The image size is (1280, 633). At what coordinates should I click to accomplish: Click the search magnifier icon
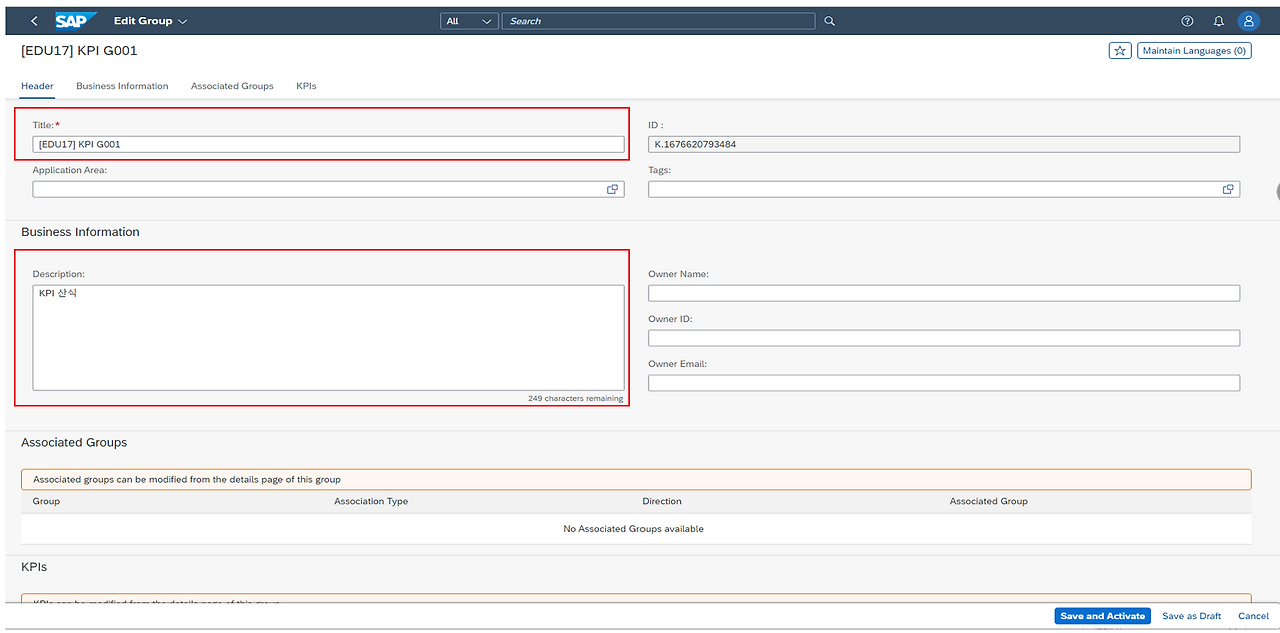[829, 20]
